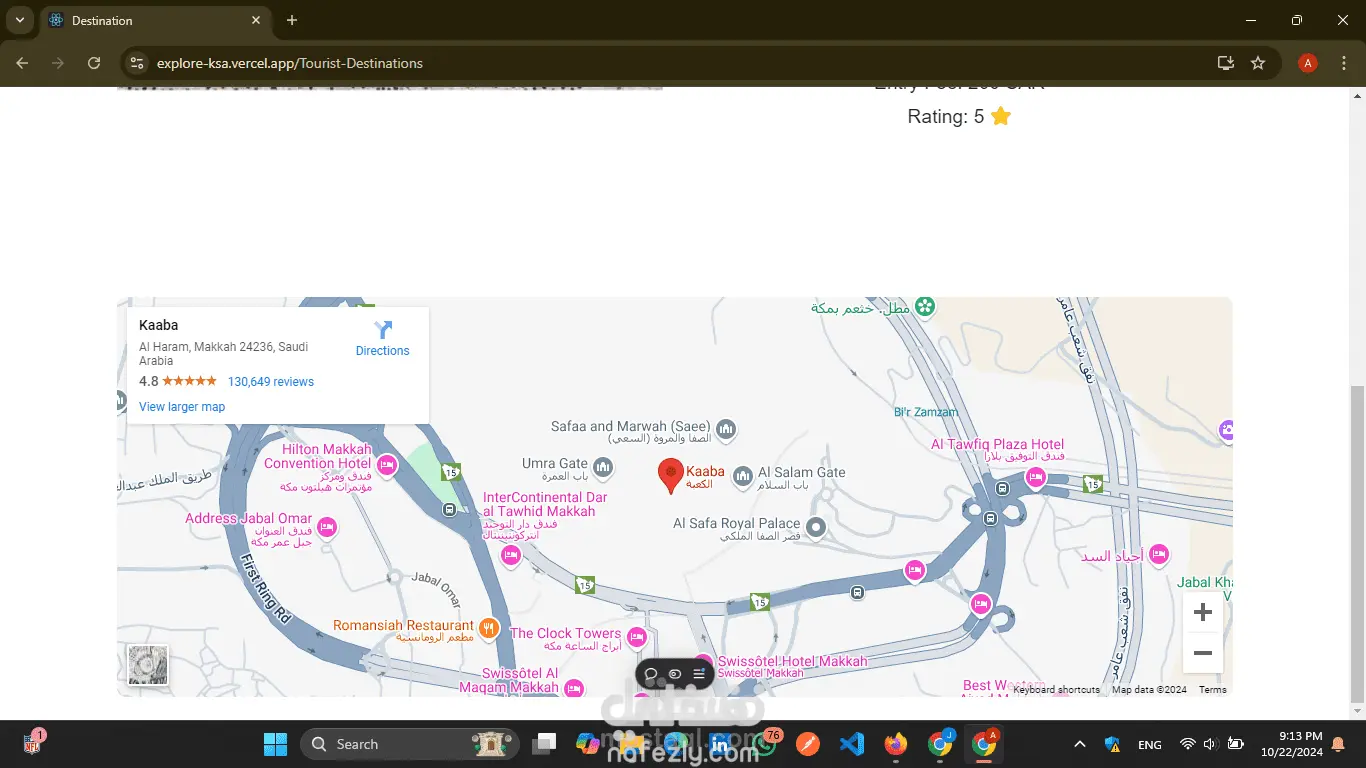Viewport: 1366px width, 768px height.
Task: Select the red Kaaba map pin
Action: [670, 476]
